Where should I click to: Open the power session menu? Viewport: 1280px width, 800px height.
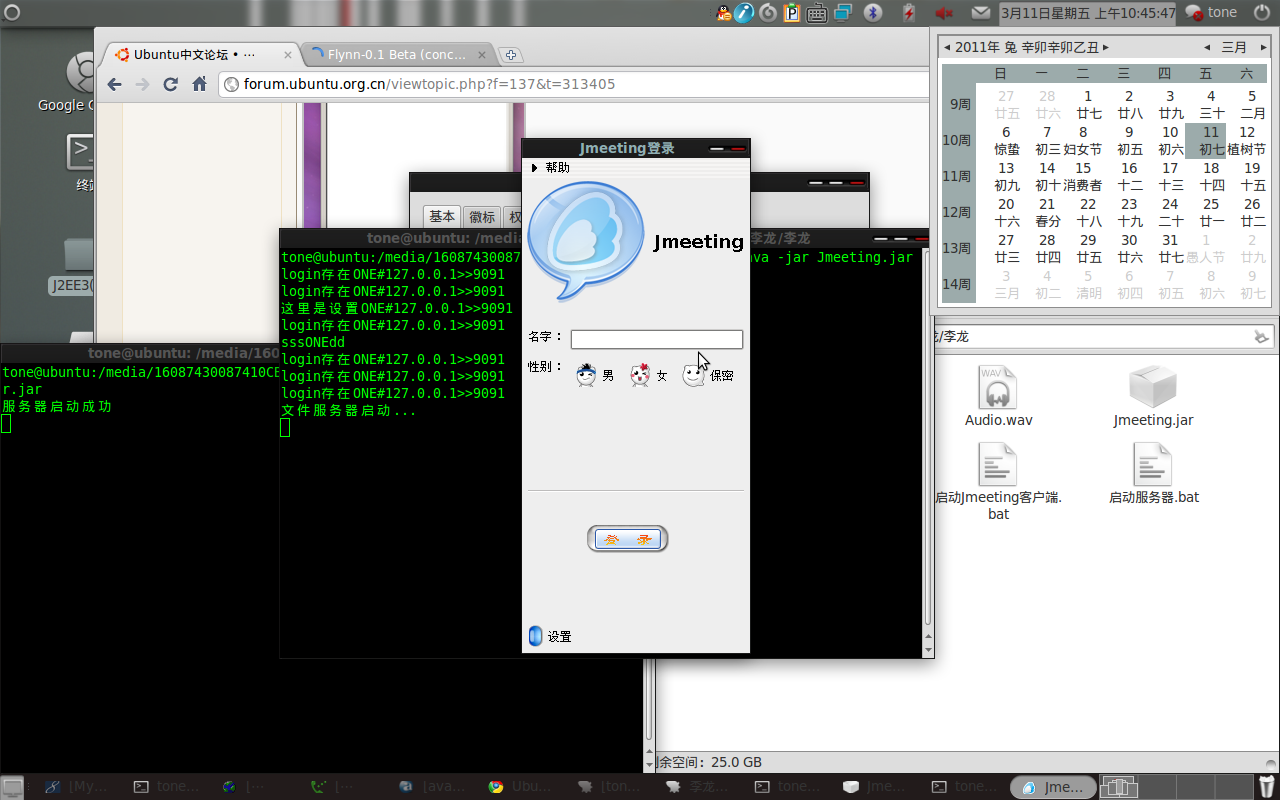pyautogui.click(x=1260, y=13)
